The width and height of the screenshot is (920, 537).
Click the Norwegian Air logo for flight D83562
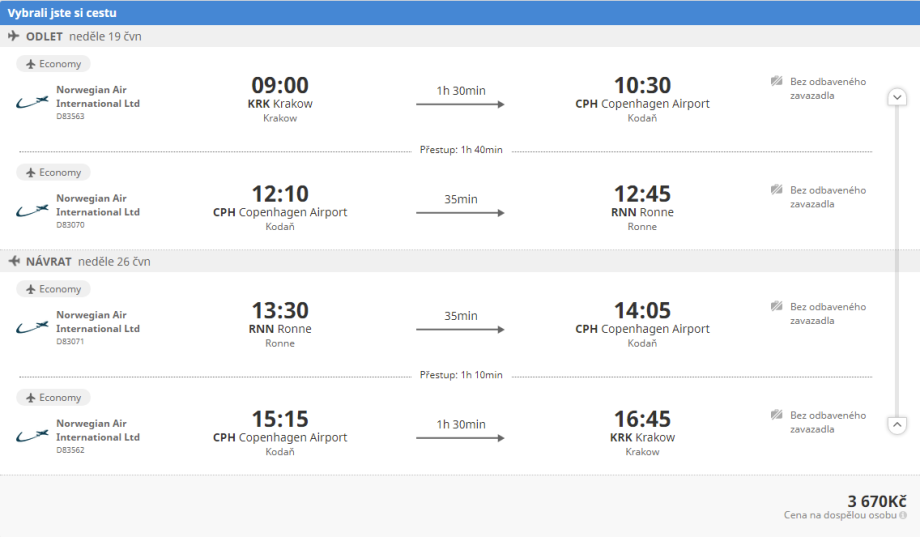tap(33, 435)
